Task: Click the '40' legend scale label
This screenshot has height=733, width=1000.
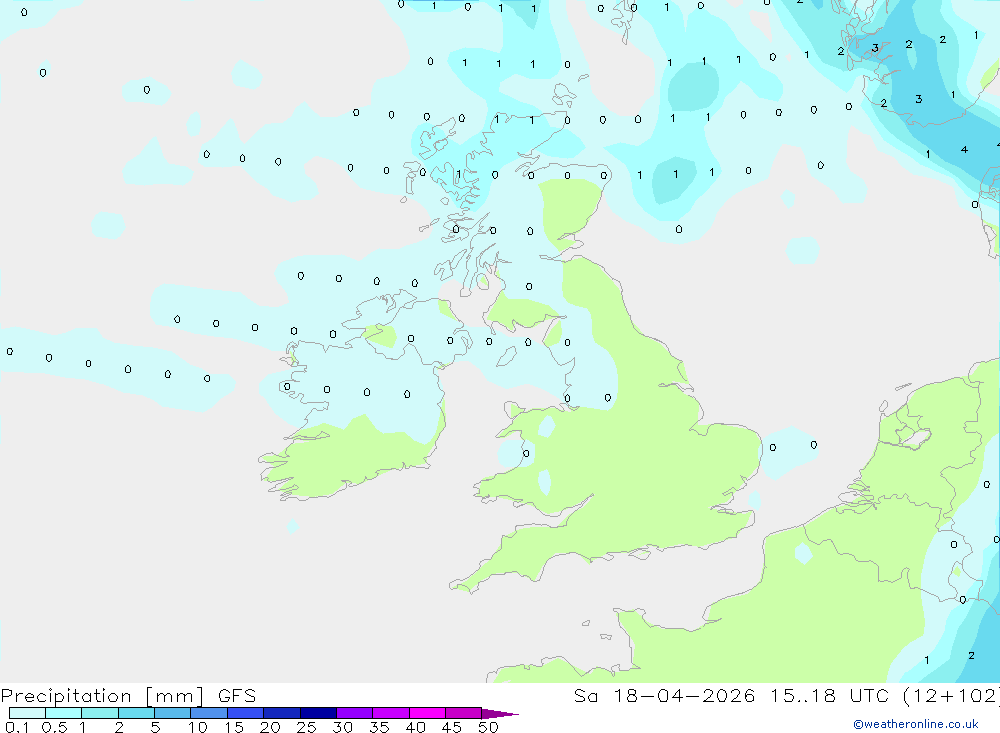Action: pyautogui.click(x=415, y=727)
